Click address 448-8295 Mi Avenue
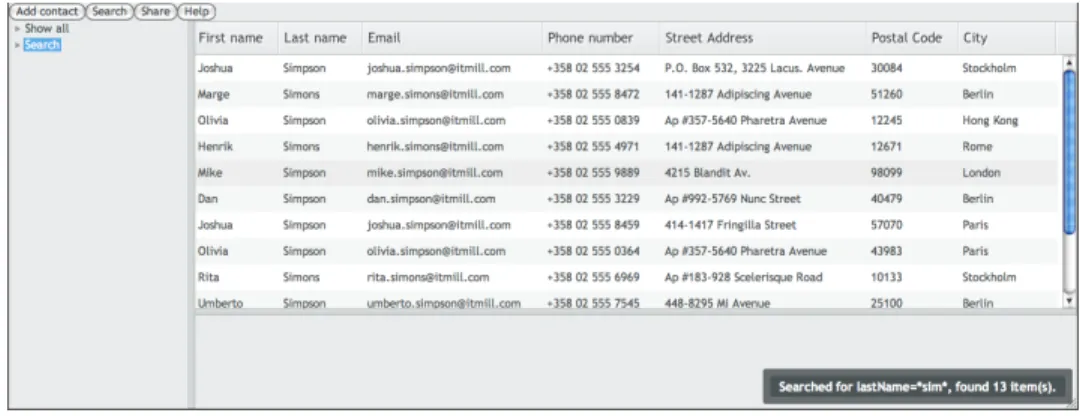The image size is (1080, 416). pos(717,303)
